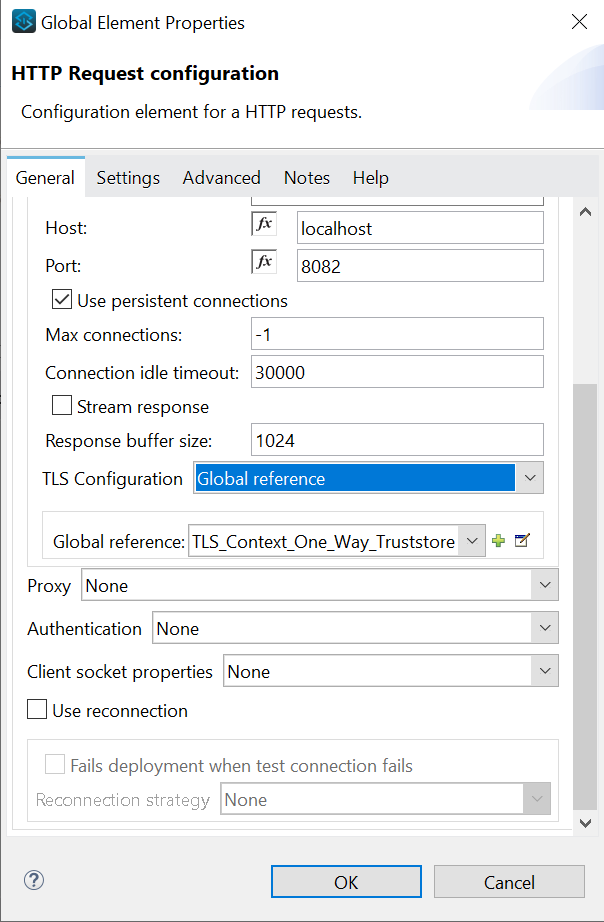Screen dimensions: 604x922
Task: Open the Advanced tab
Action: point(221,178)
